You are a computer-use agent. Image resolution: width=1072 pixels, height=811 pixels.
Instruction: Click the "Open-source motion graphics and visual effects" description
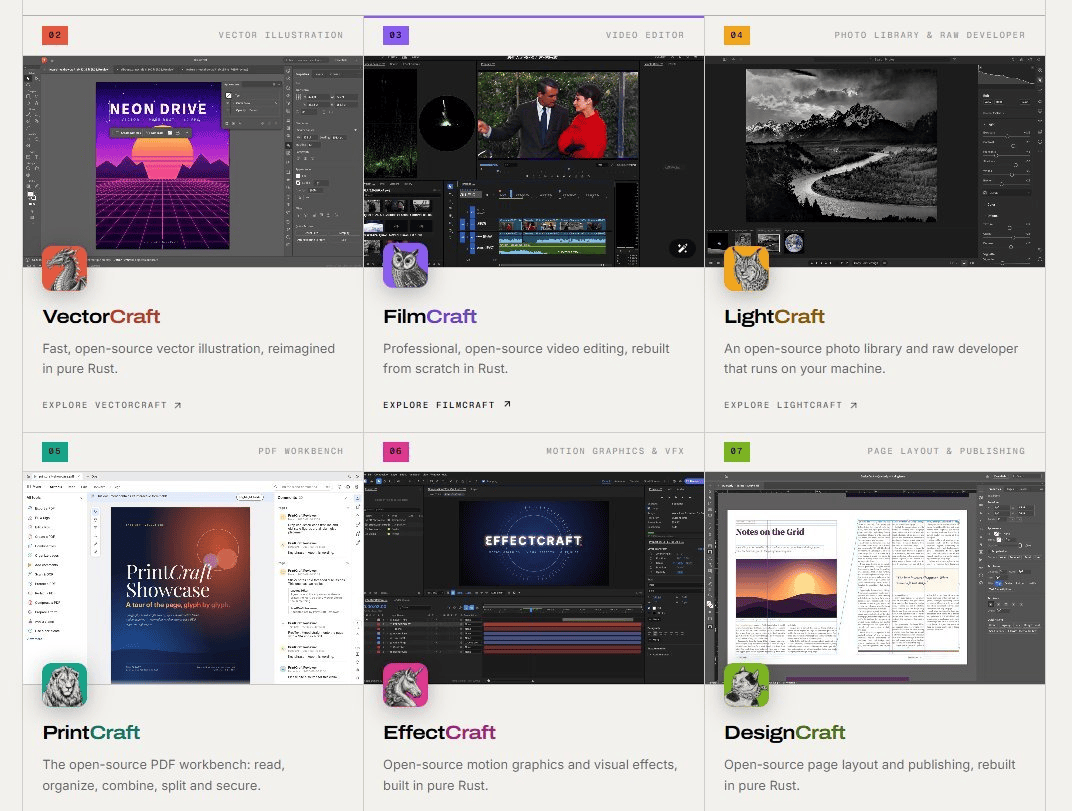pos(531,775)
